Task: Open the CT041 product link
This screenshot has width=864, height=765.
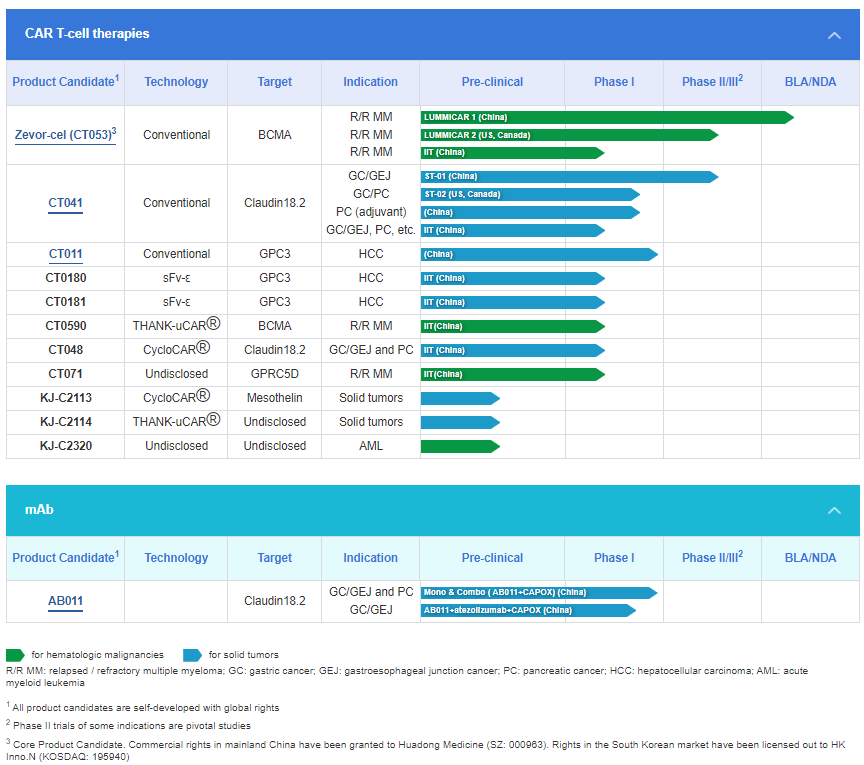Action: [65, 203]
